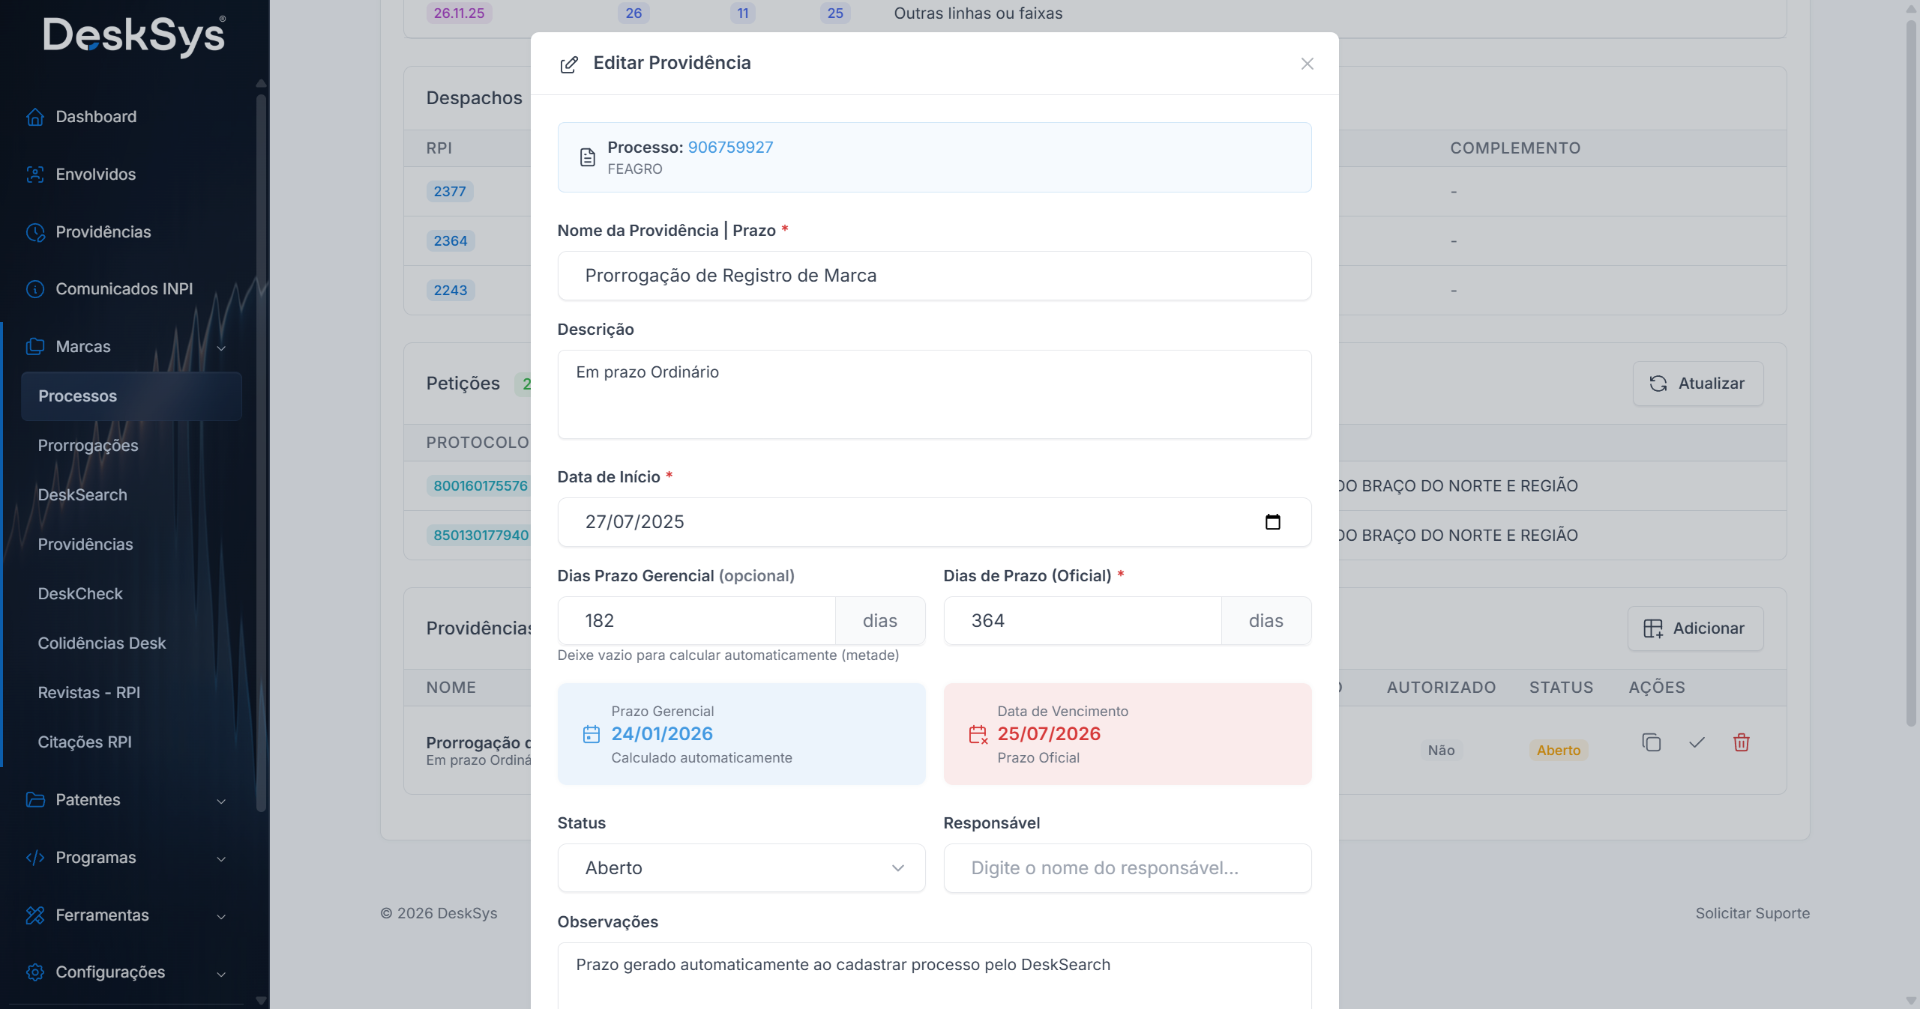This screenshot has height=1009, width=1920.
Task: Click the Envolvidos people icon
Action: pos(35,174)
